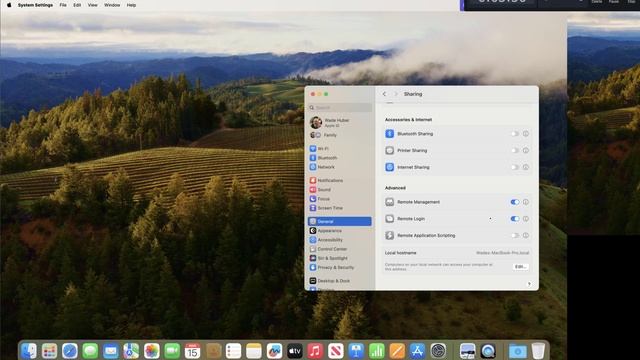This screenshot has height=360, width=640.
Task: Show info for Remote Application Scripting
Action: (526, 235)
